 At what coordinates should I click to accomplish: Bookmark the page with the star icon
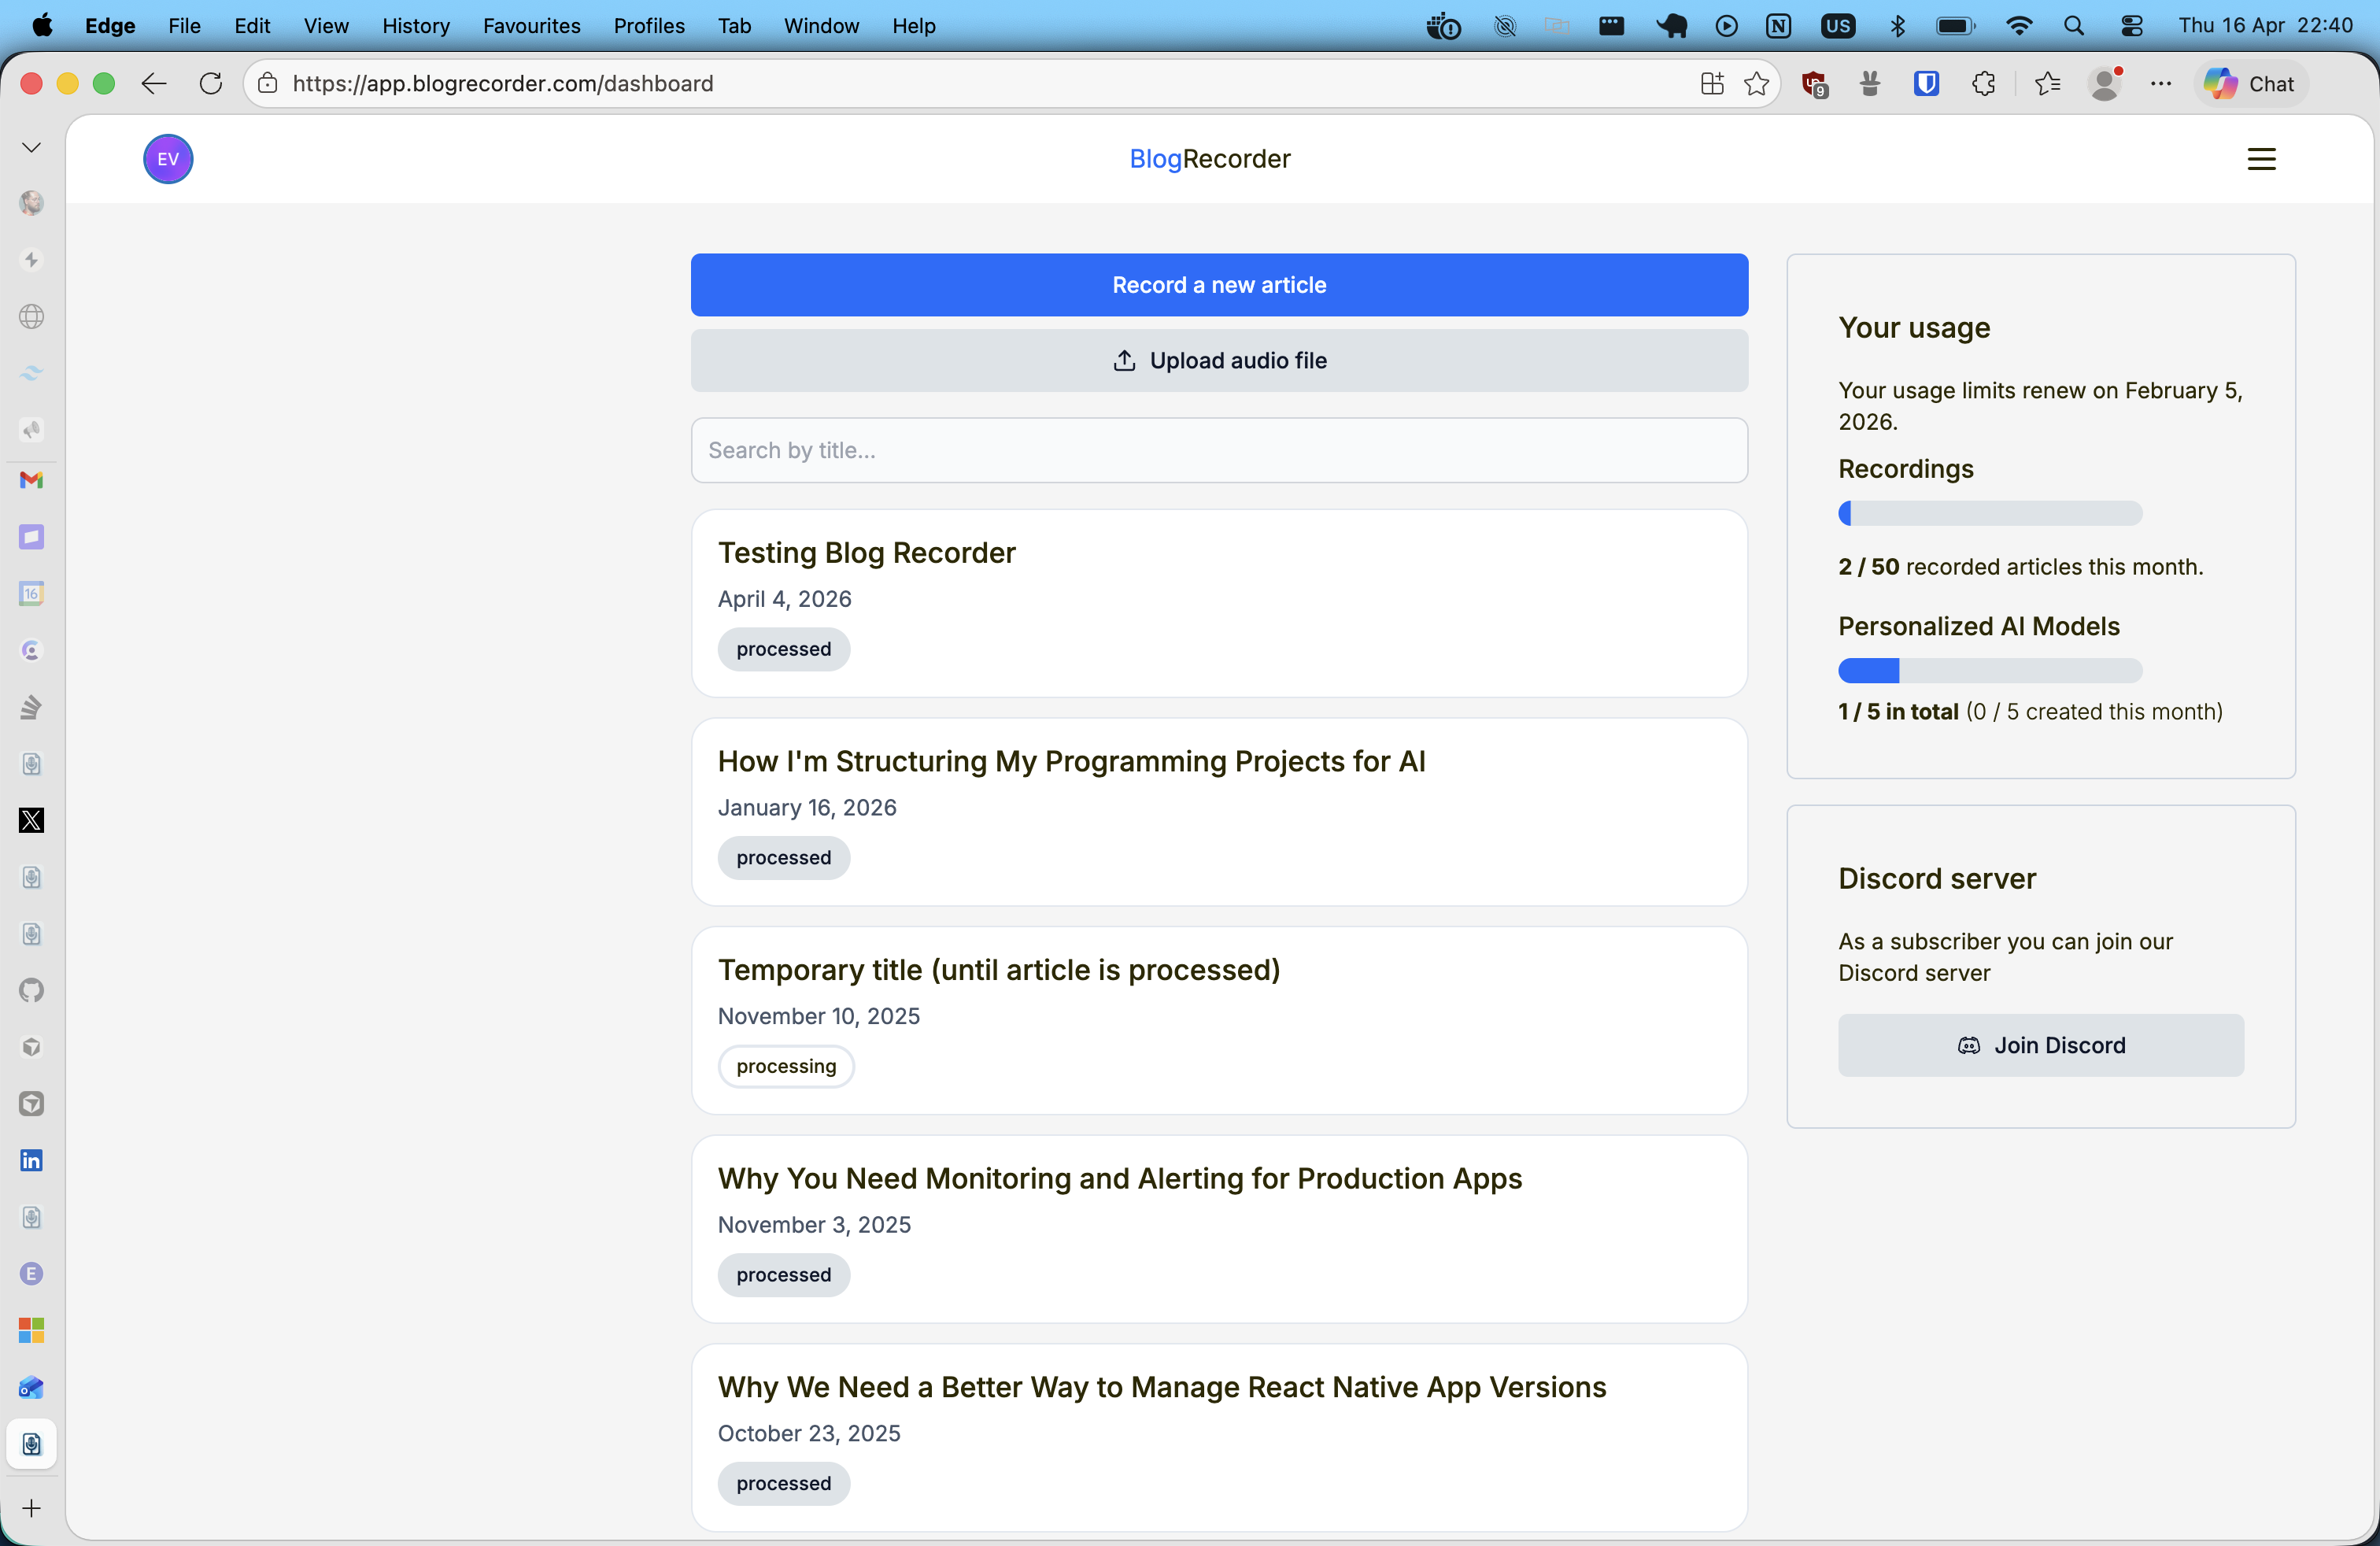(x=1757, y=84)
